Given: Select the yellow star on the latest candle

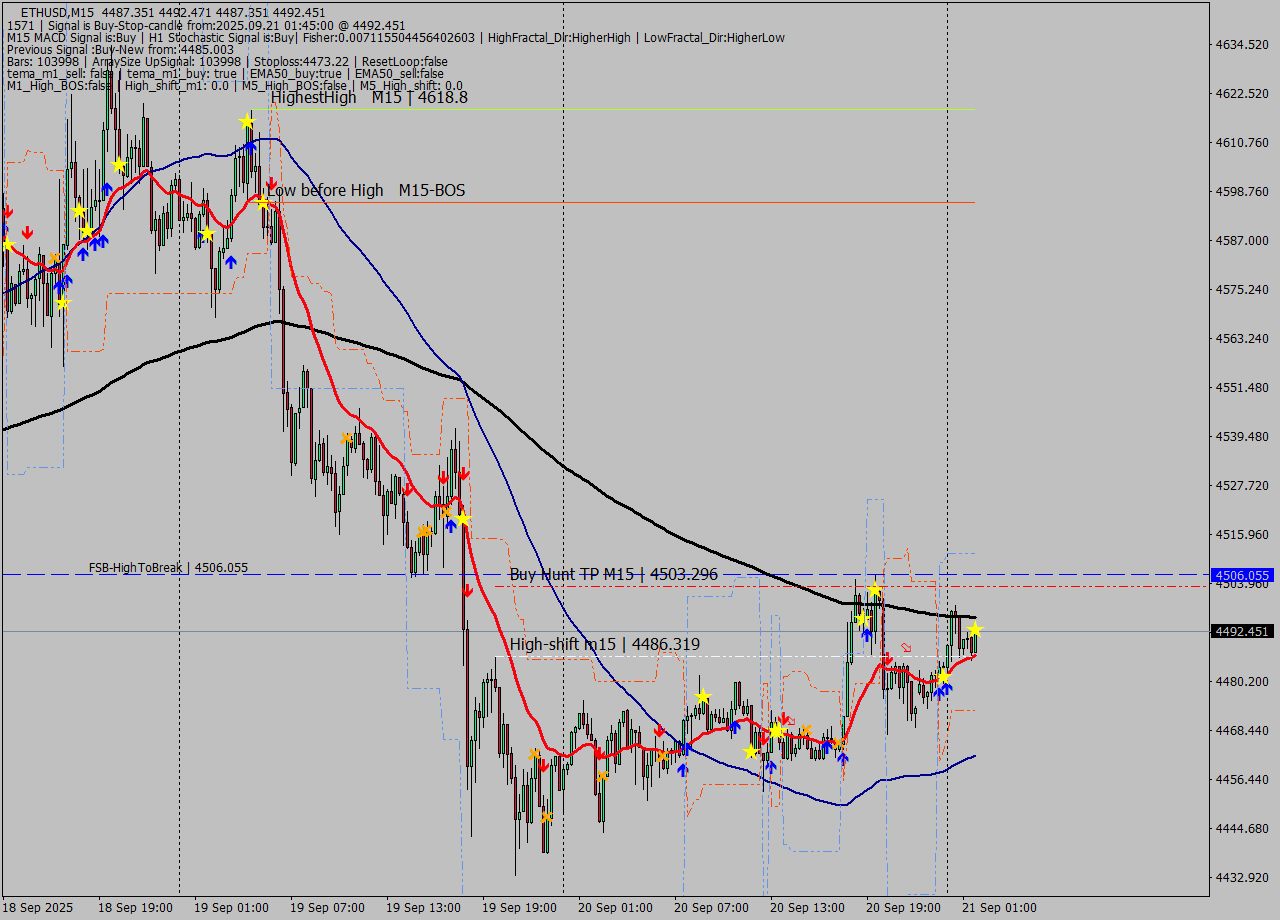Looking at the screenshot, I should (976, 630).
